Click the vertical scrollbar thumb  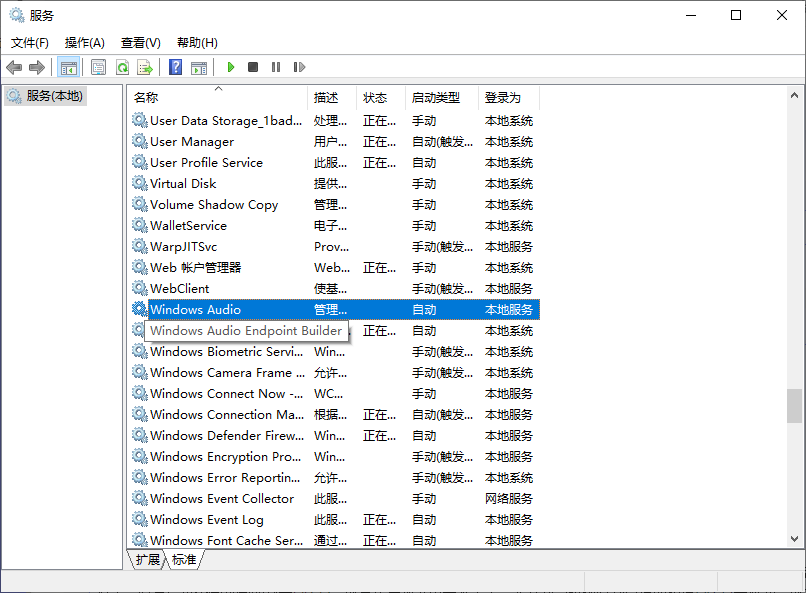click(x=794, y=406)
